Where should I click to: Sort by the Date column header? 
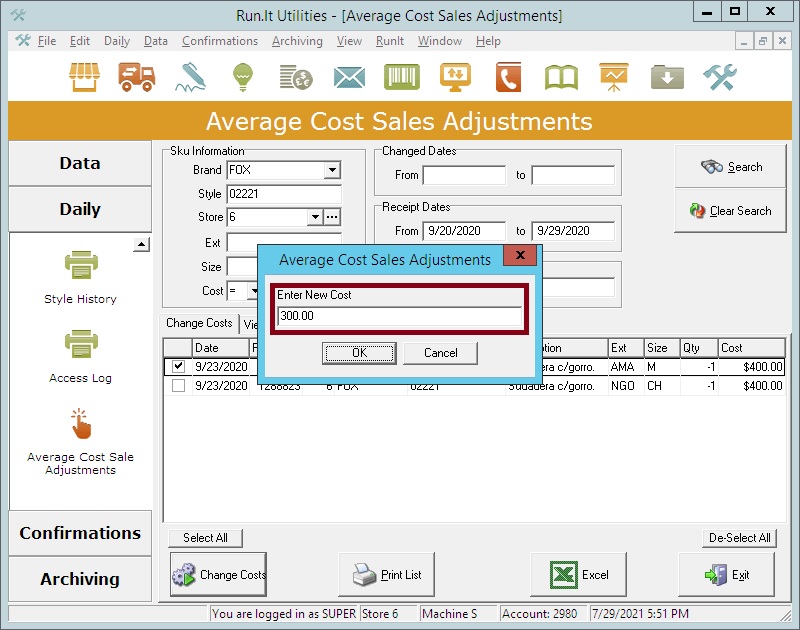pyautogui.click(x=220, y=348)
